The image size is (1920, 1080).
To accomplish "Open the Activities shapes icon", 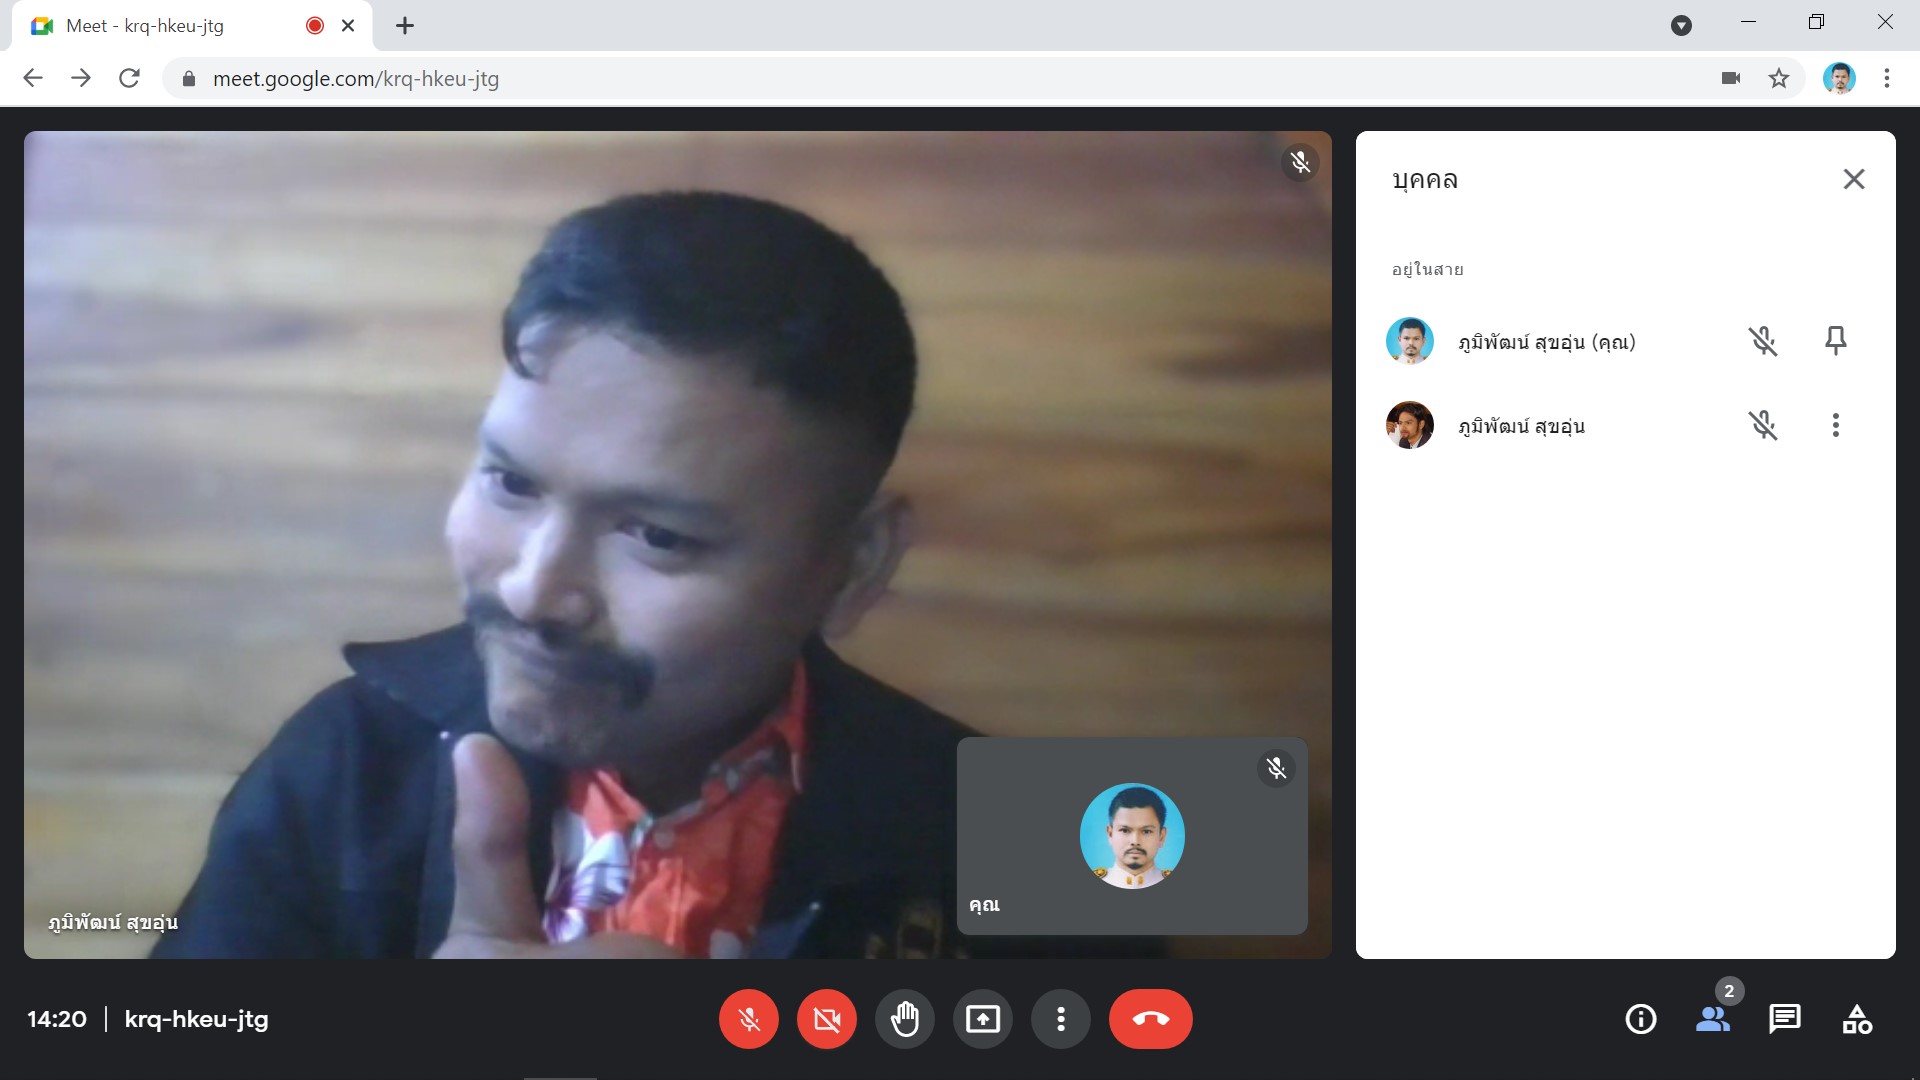I will tap(1856, 1019).
